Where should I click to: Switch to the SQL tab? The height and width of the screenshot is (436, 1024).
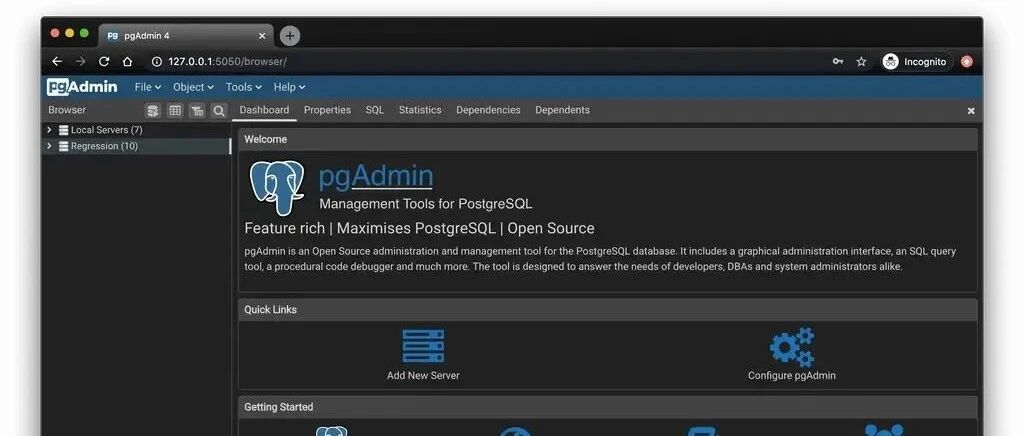[375, 110]
